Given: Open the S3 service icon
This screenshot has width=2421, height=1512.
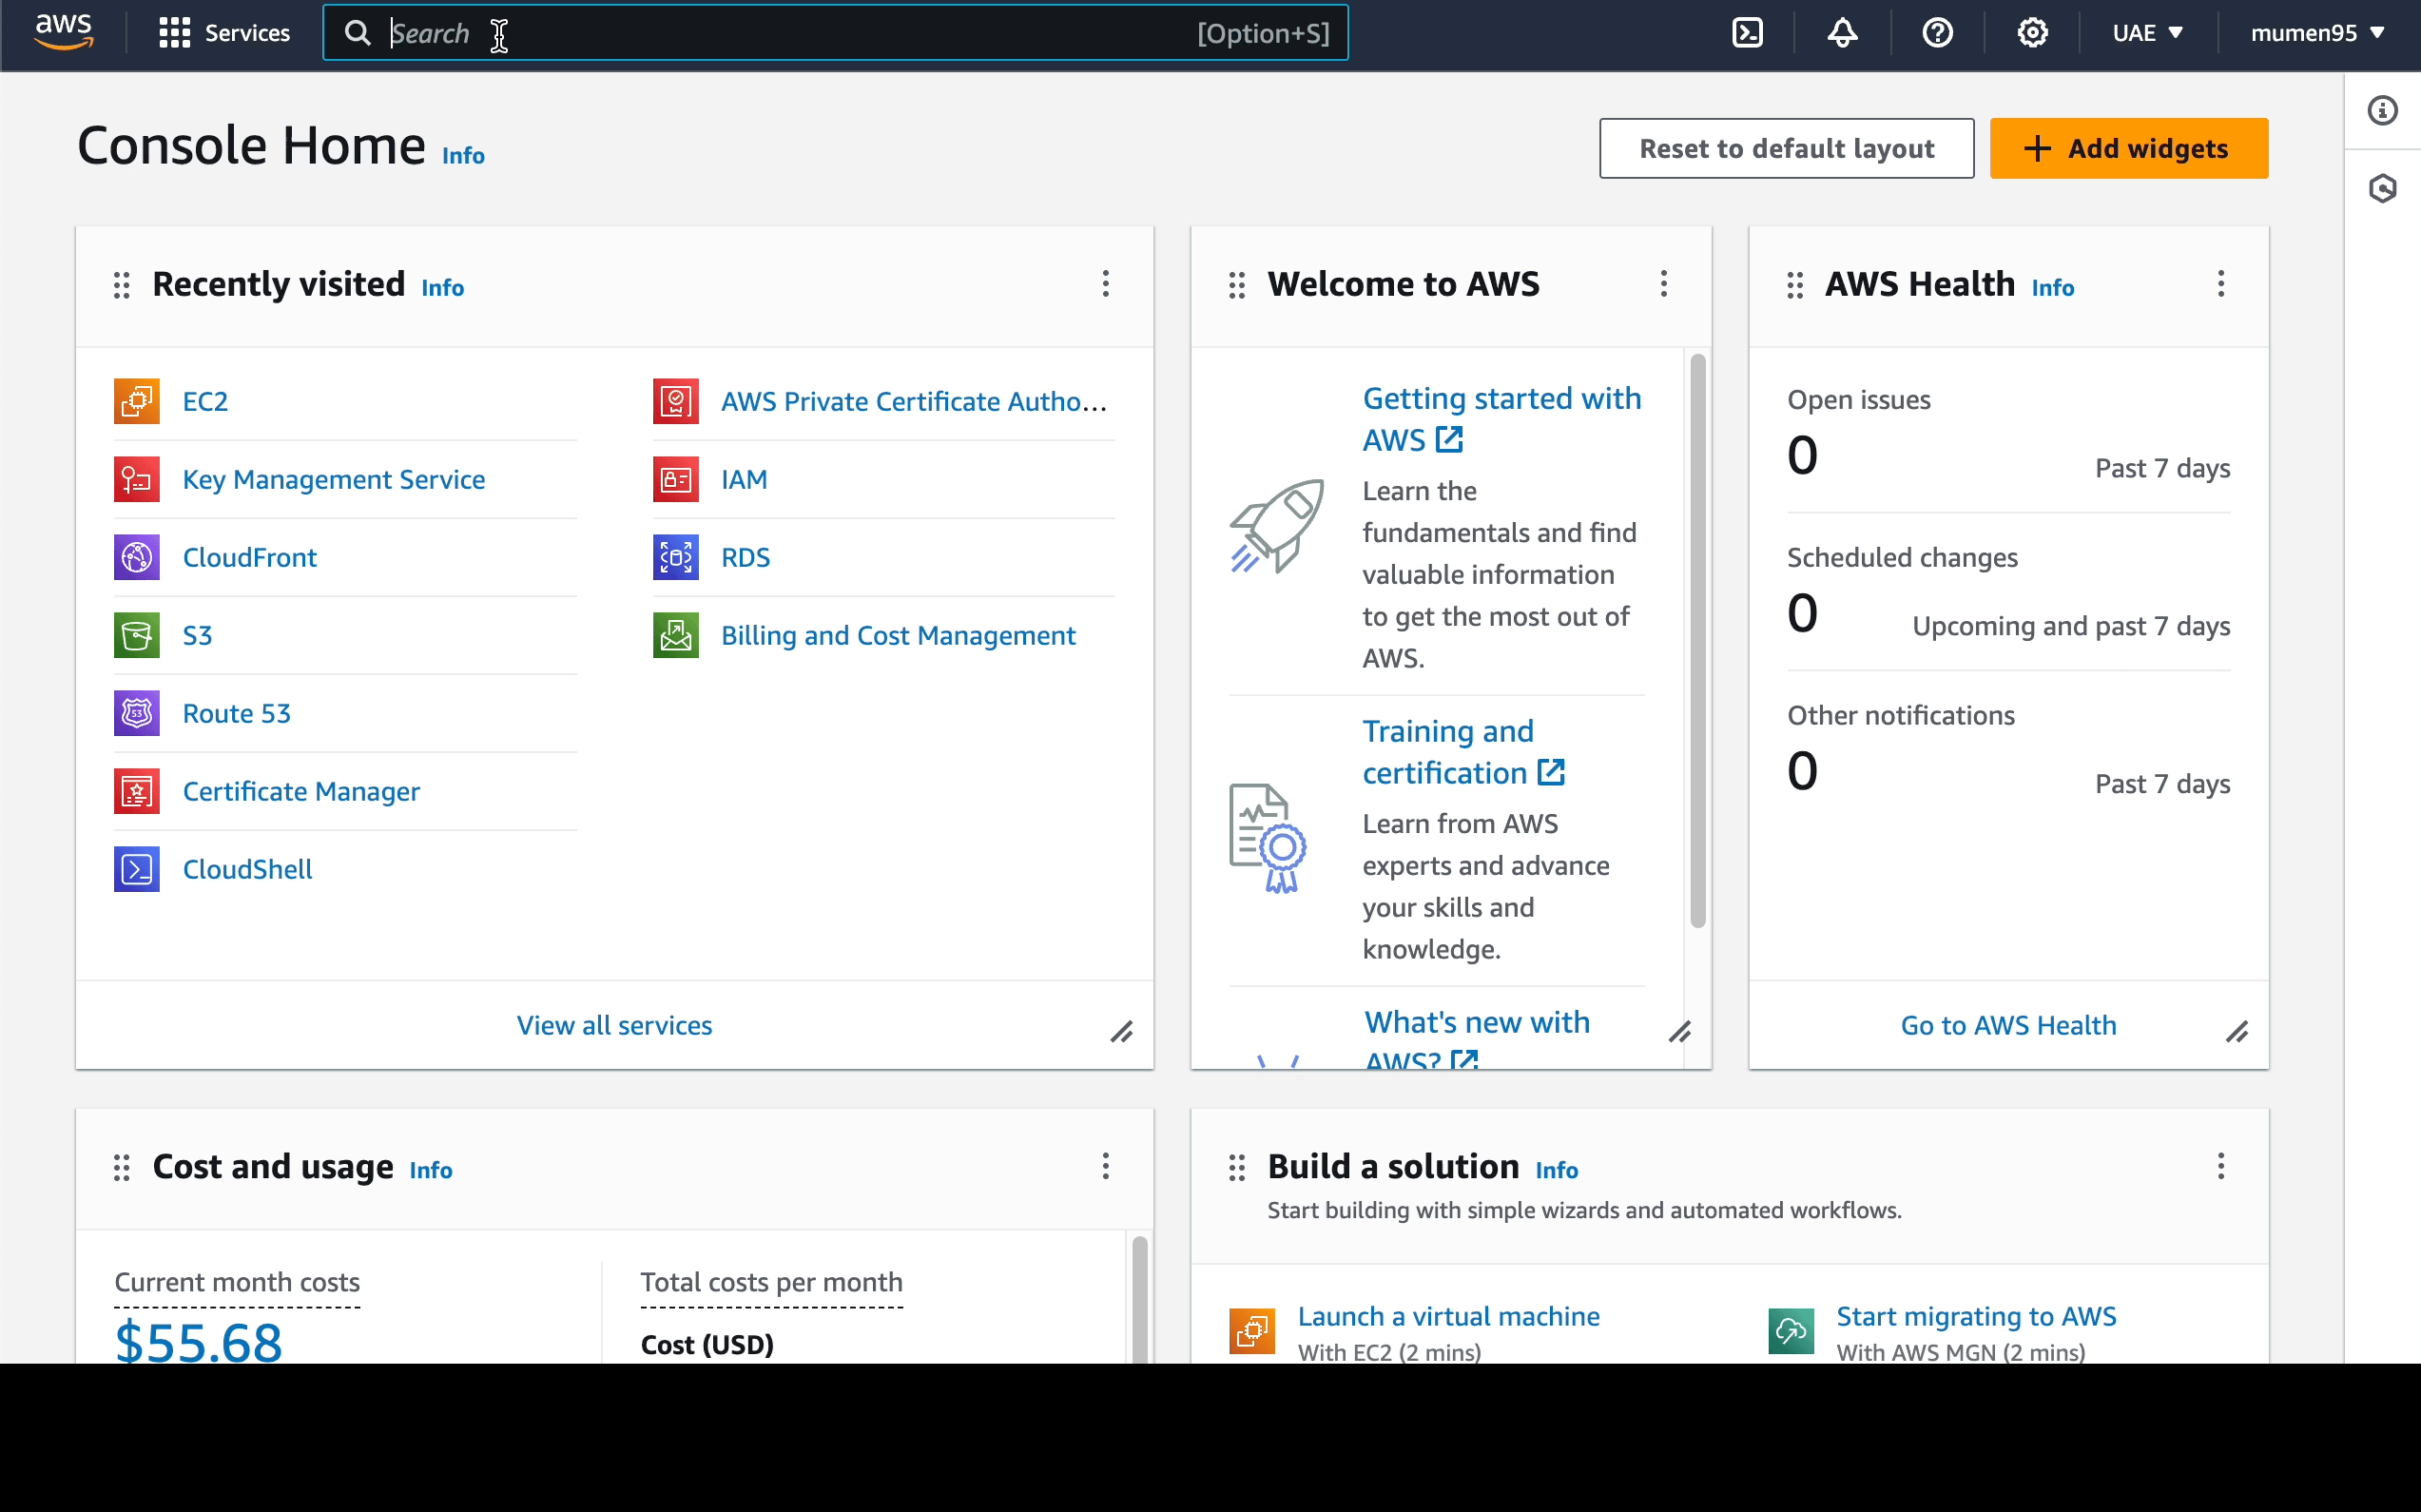Looking at the screenshot, I should [x=136, y=634].
